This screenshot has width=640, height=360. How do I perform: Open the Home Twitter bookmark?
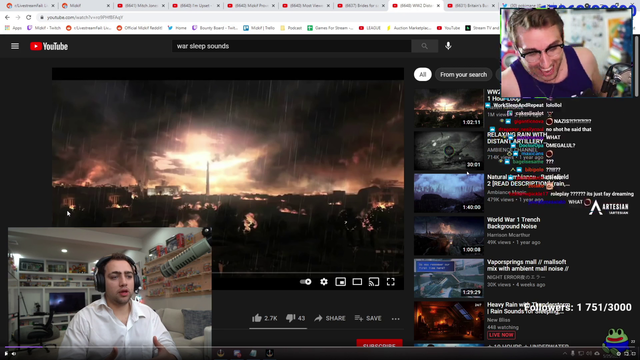click(x=177, y=28)
